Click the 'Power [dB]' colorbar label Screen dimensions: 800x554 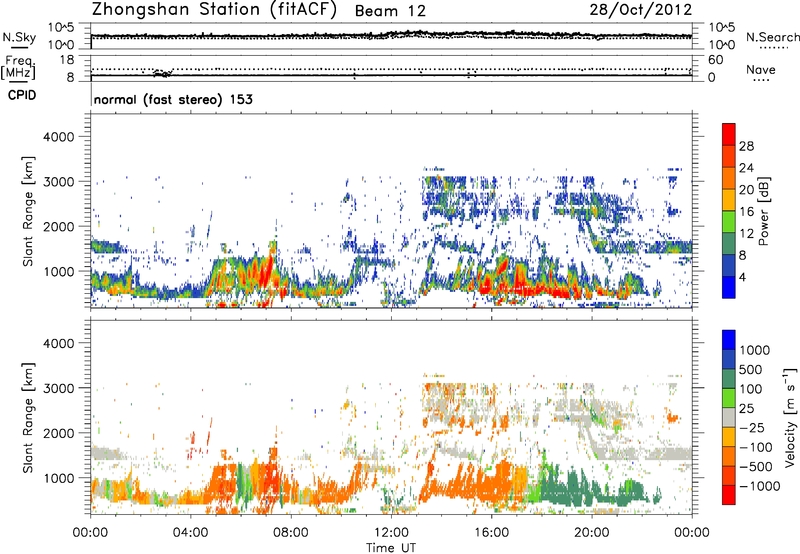(x=763, y=211)
